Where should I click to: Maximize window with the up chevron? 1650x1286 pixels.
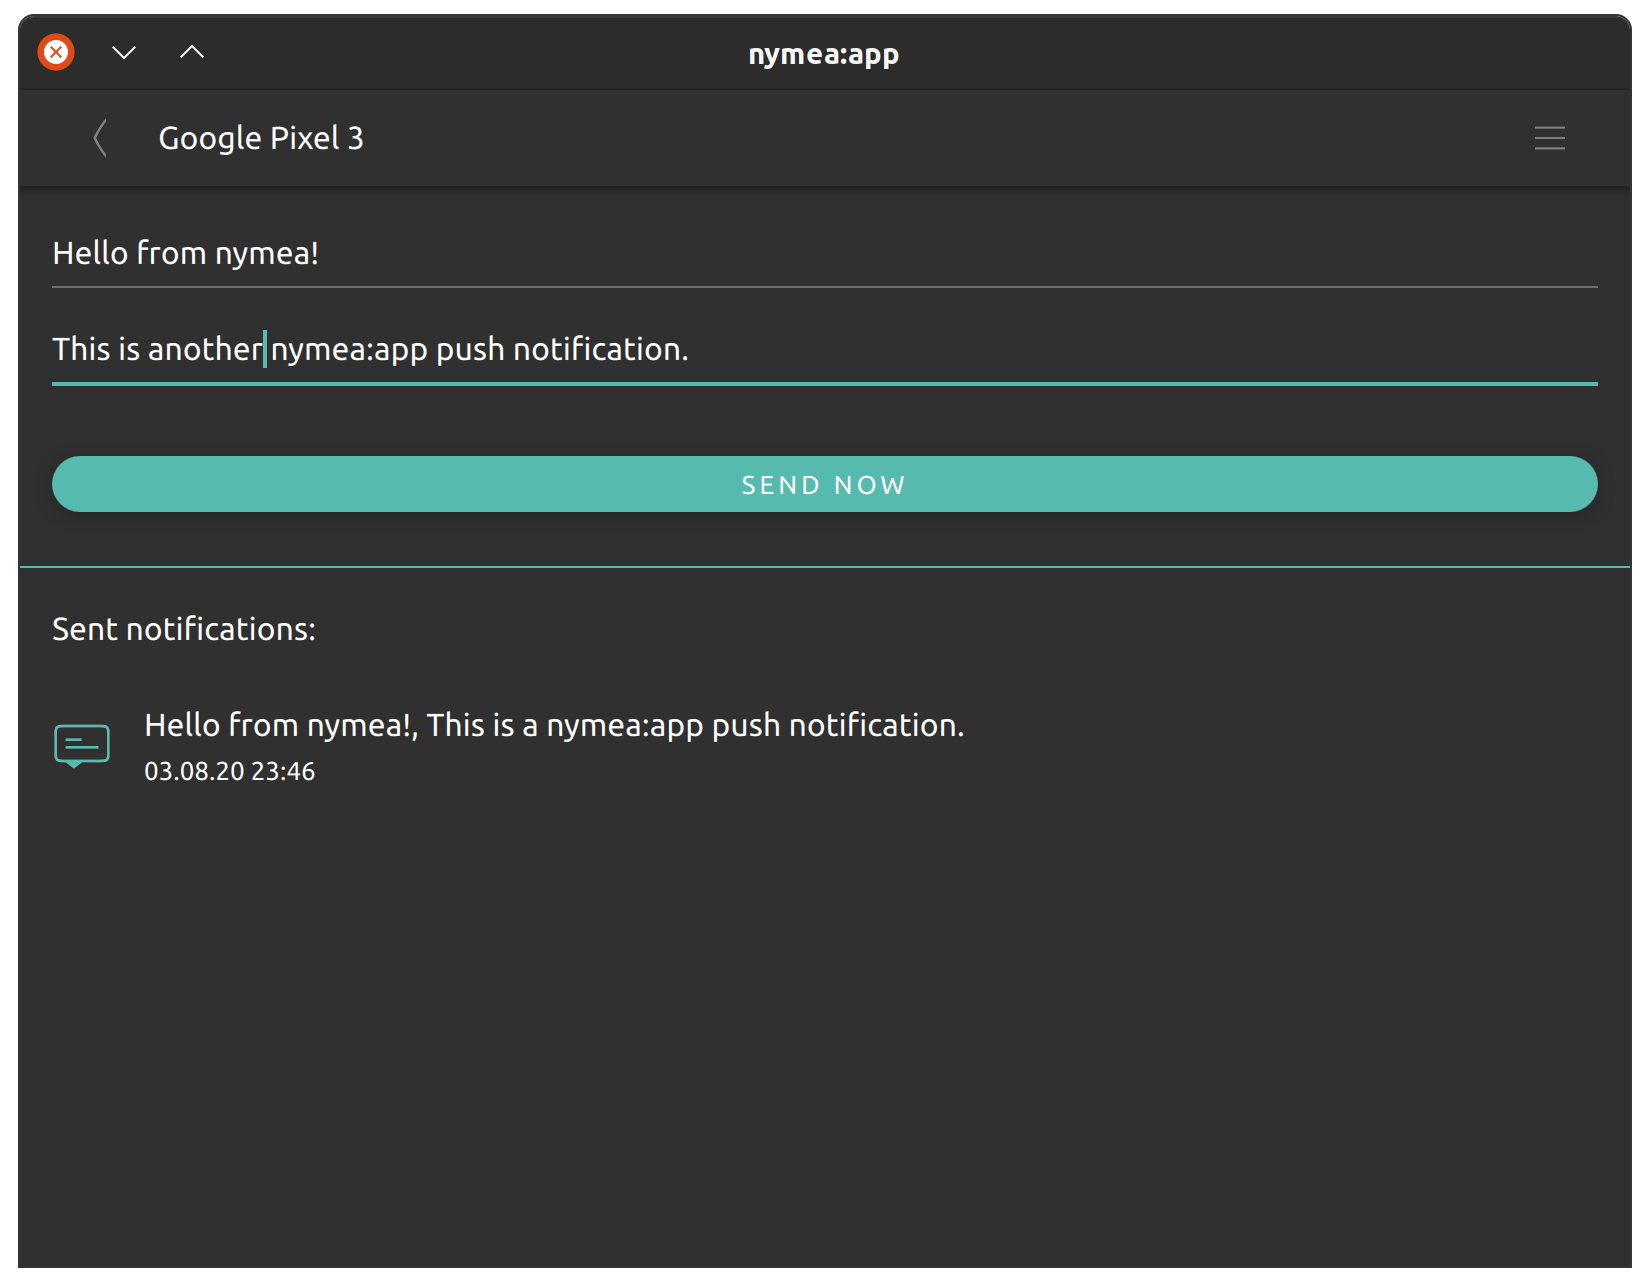click(x=192, y=52)
